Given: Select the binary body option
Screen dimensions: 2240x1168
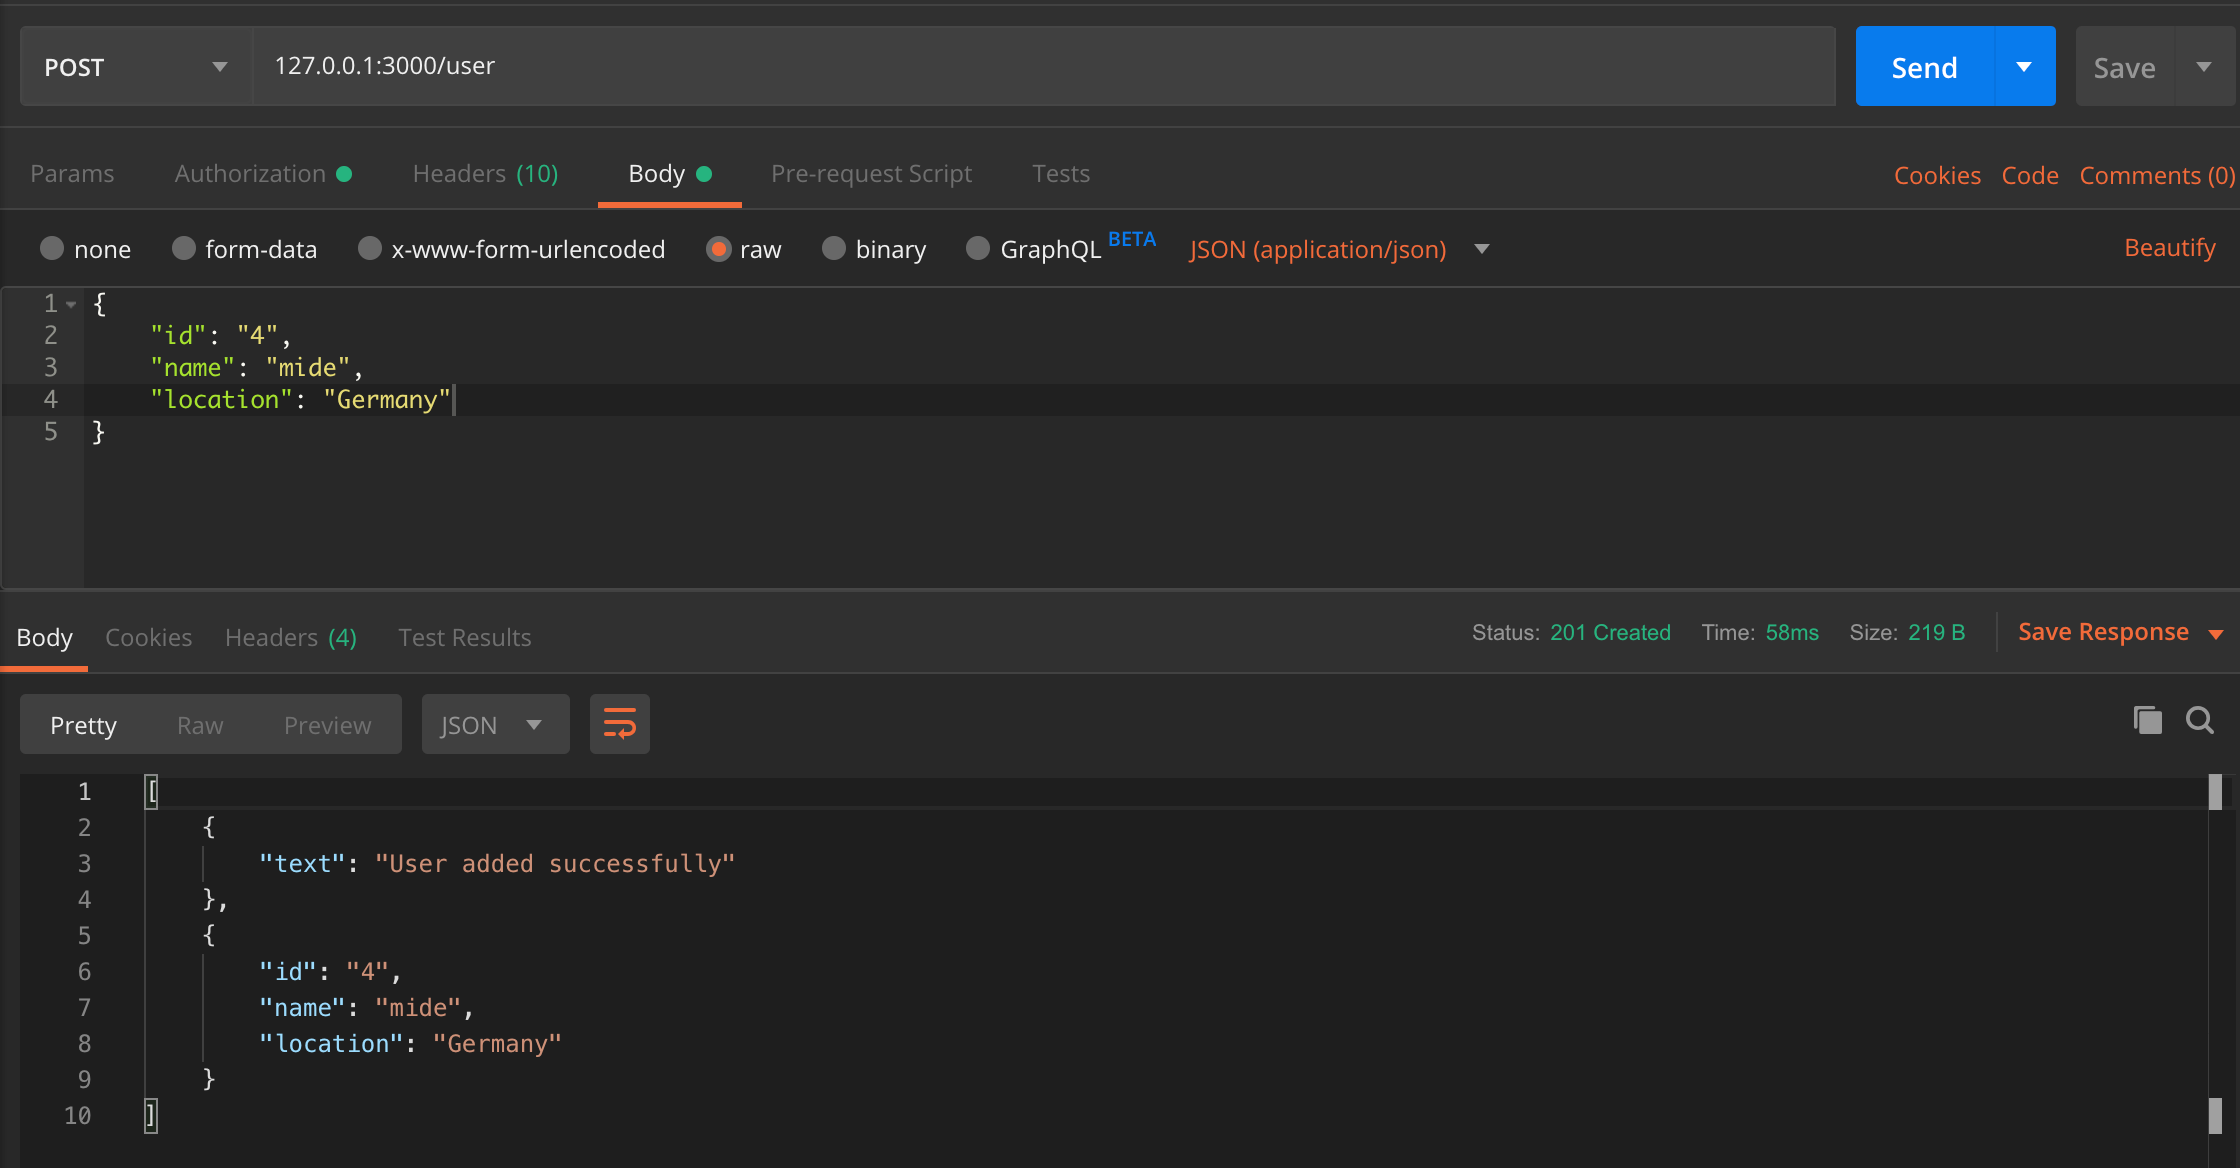Looking at the screenshot, I should (x=834, y=248).
